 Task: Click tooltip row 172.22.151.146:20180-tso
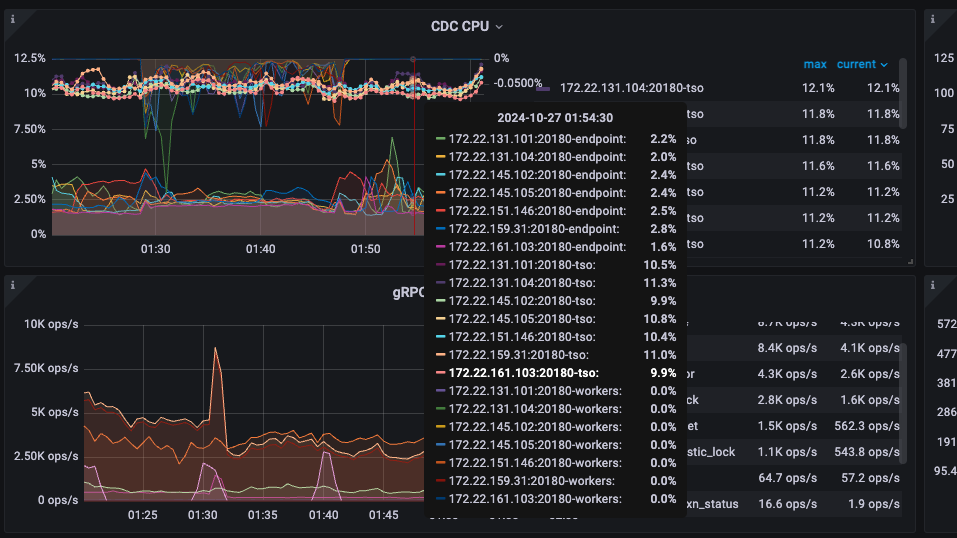click(x=555, y=337)
